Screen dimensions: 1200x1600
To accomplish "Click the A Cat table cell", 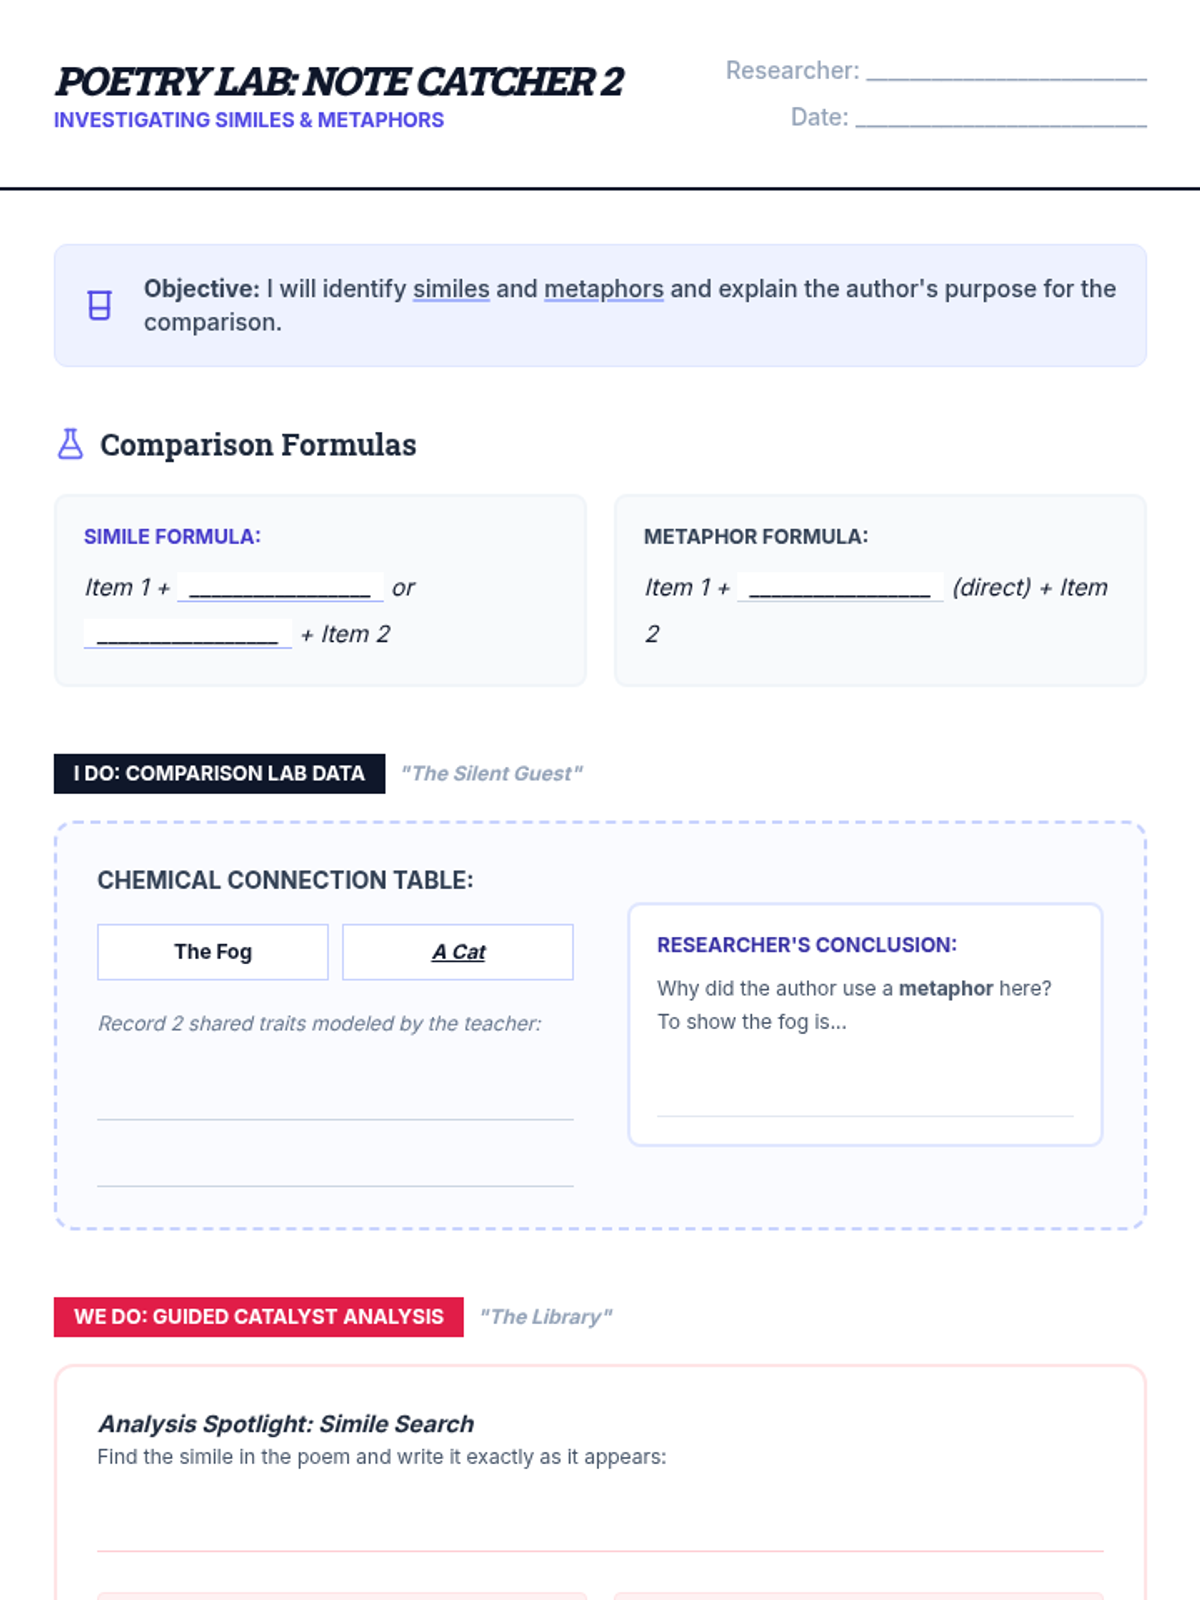I will pos(458,952).
